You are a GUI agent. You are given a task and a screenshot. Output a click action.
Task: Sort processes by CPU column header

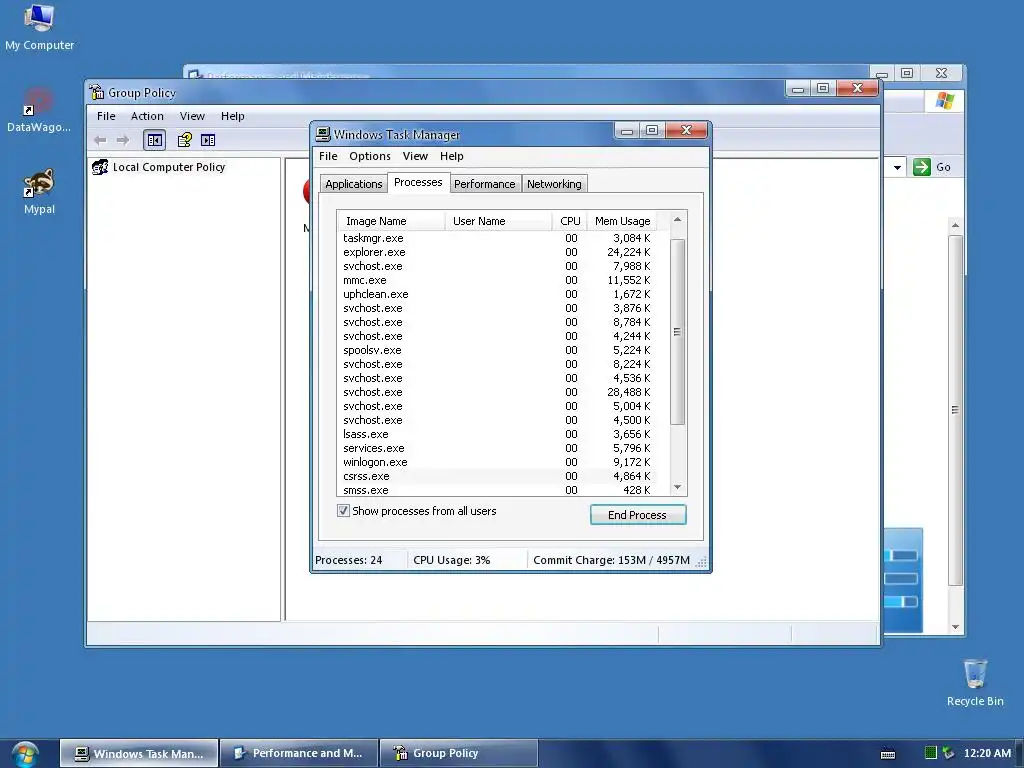click(569, 221)
